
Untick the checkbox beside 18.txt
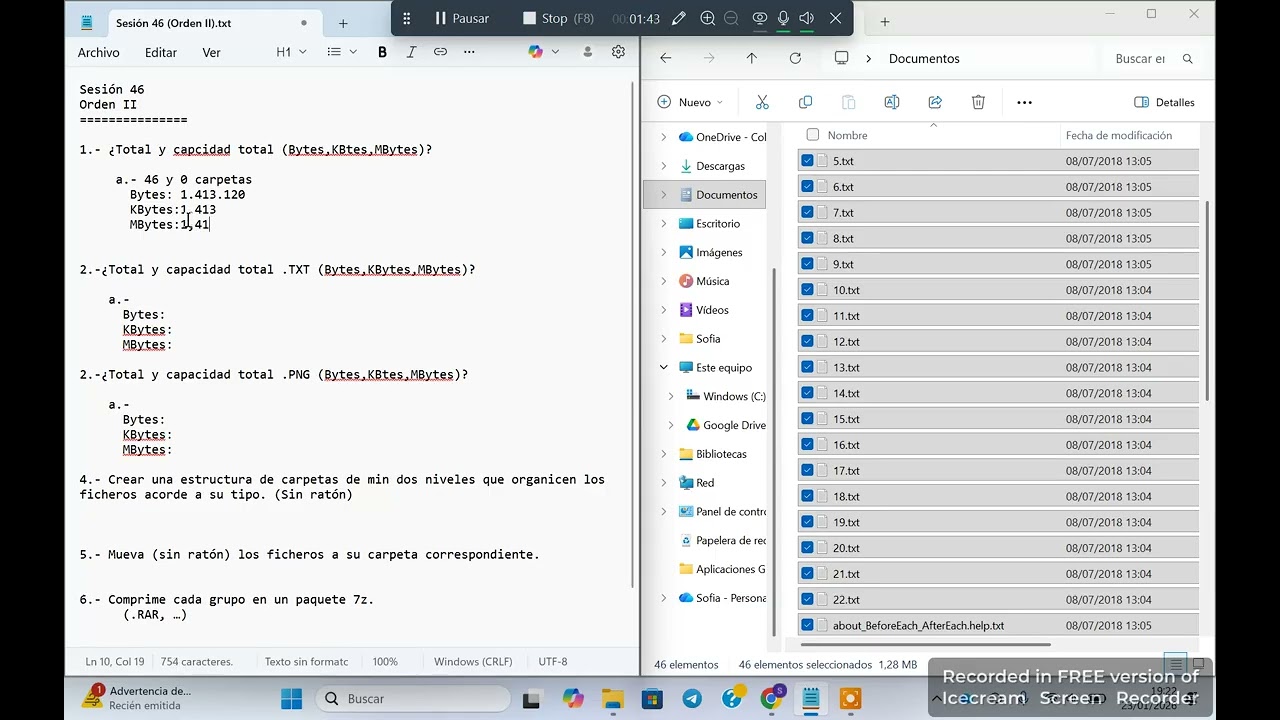pos(807,496)
